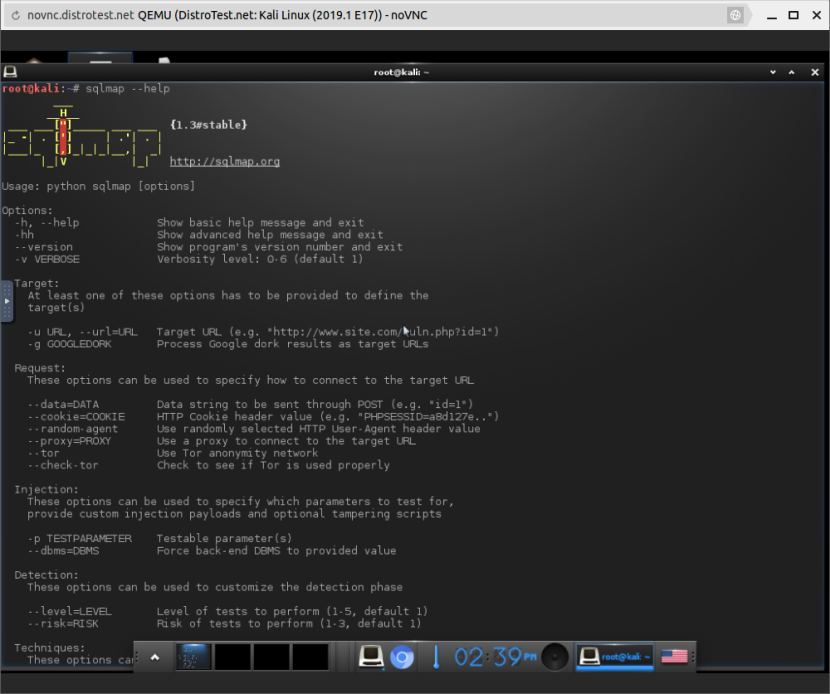Click the '--random-agent' option text
The width and height of the screenshot is (830, 694).
coord(73,429)
